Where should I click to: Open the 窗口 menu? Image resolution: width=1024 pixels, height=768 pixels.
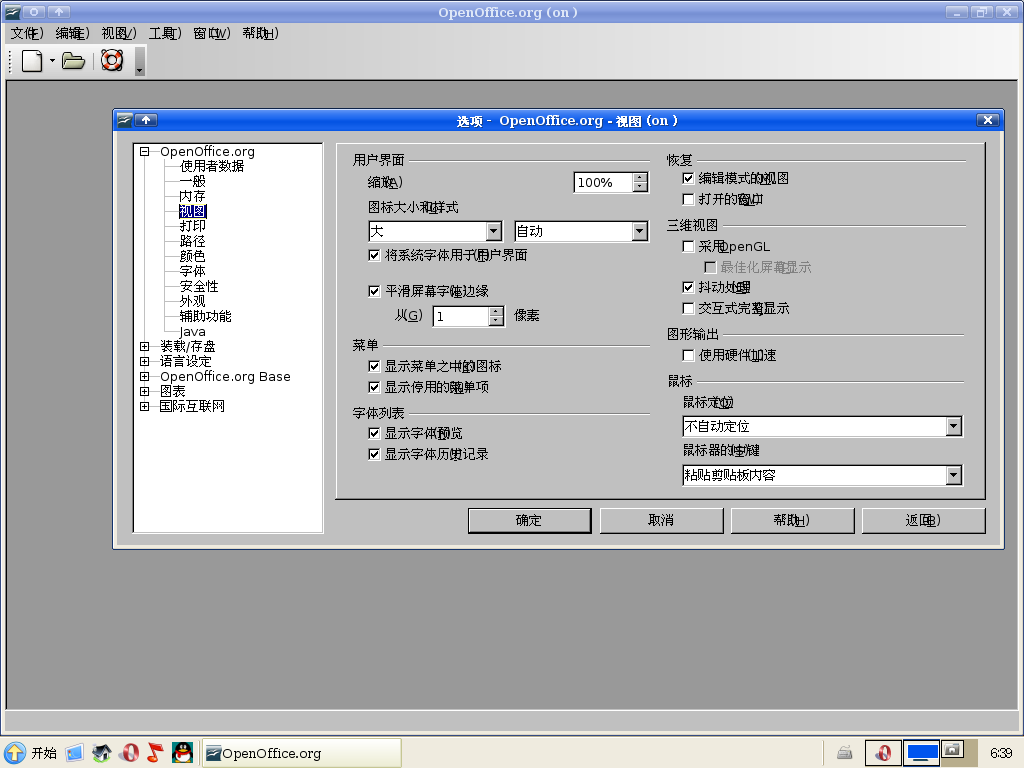(212, 33)
